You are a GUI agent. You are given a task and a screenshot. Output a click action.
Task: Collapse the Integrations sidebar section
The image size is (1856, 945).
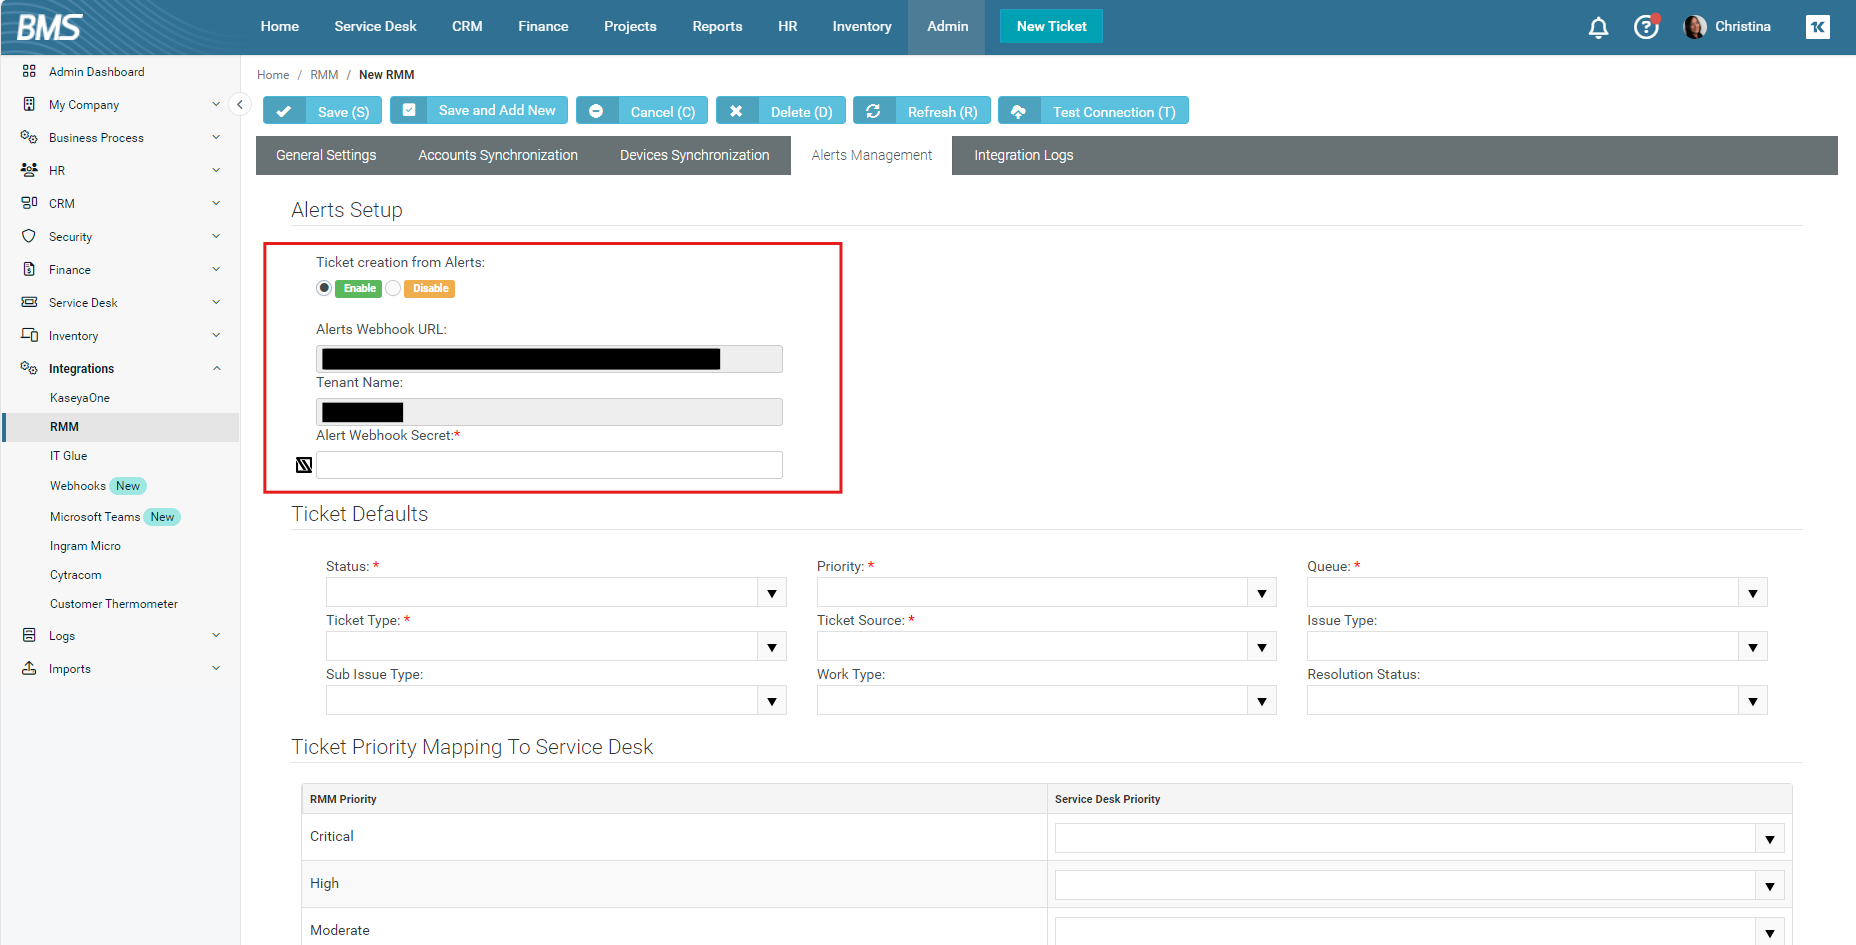coord(217,368)
